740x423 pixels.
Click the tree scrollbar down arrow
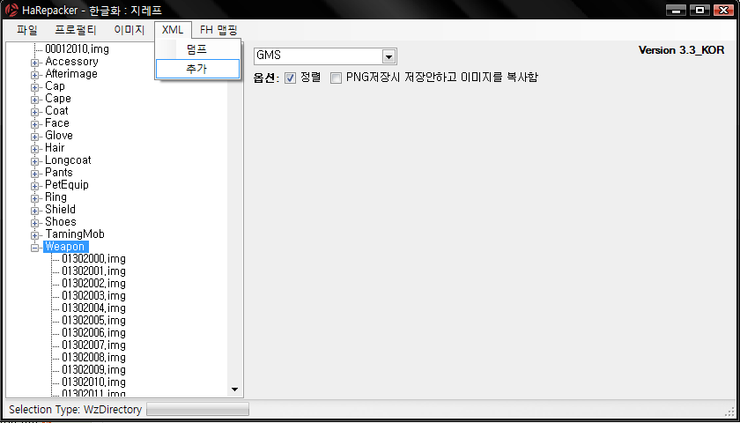(x=235, y=389)
